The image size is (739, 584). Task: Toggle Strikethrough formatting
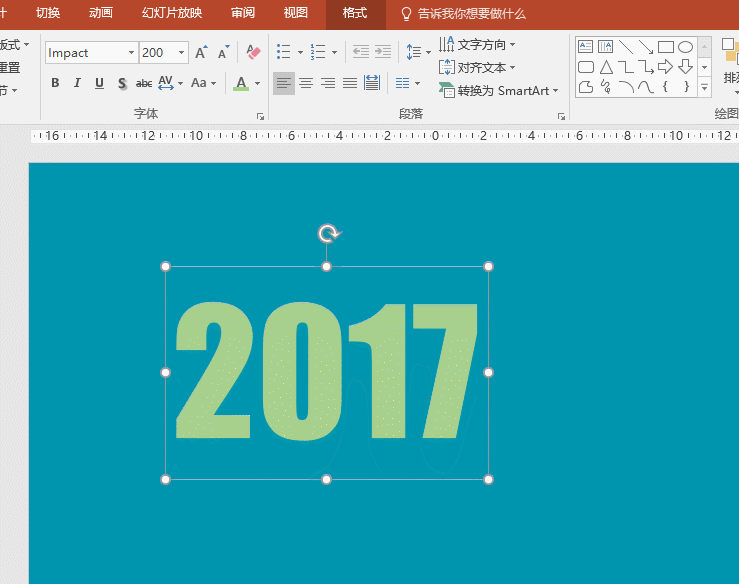[x=144, y=83]
